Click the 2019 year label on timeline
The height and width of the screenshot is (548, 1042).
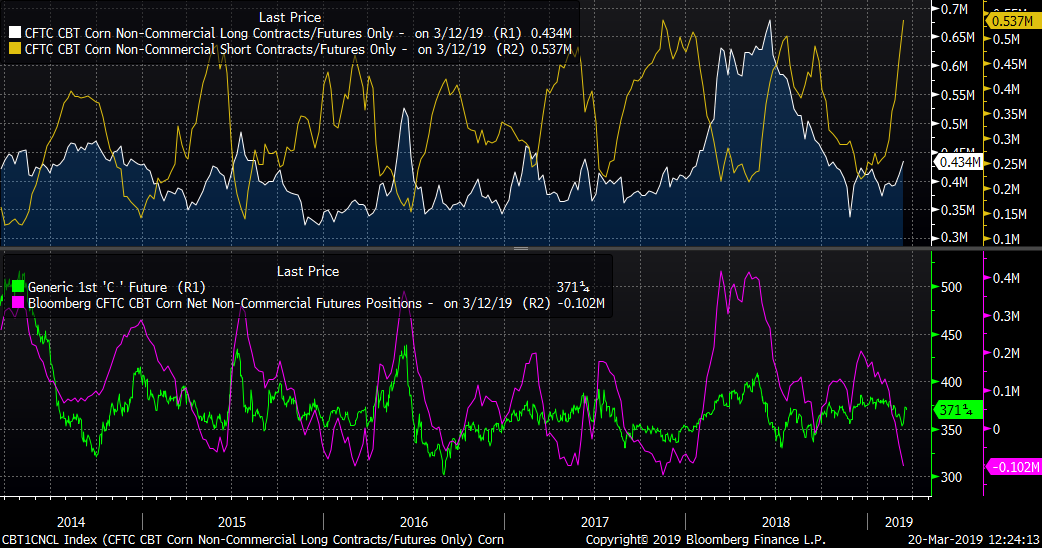(900, 522)
